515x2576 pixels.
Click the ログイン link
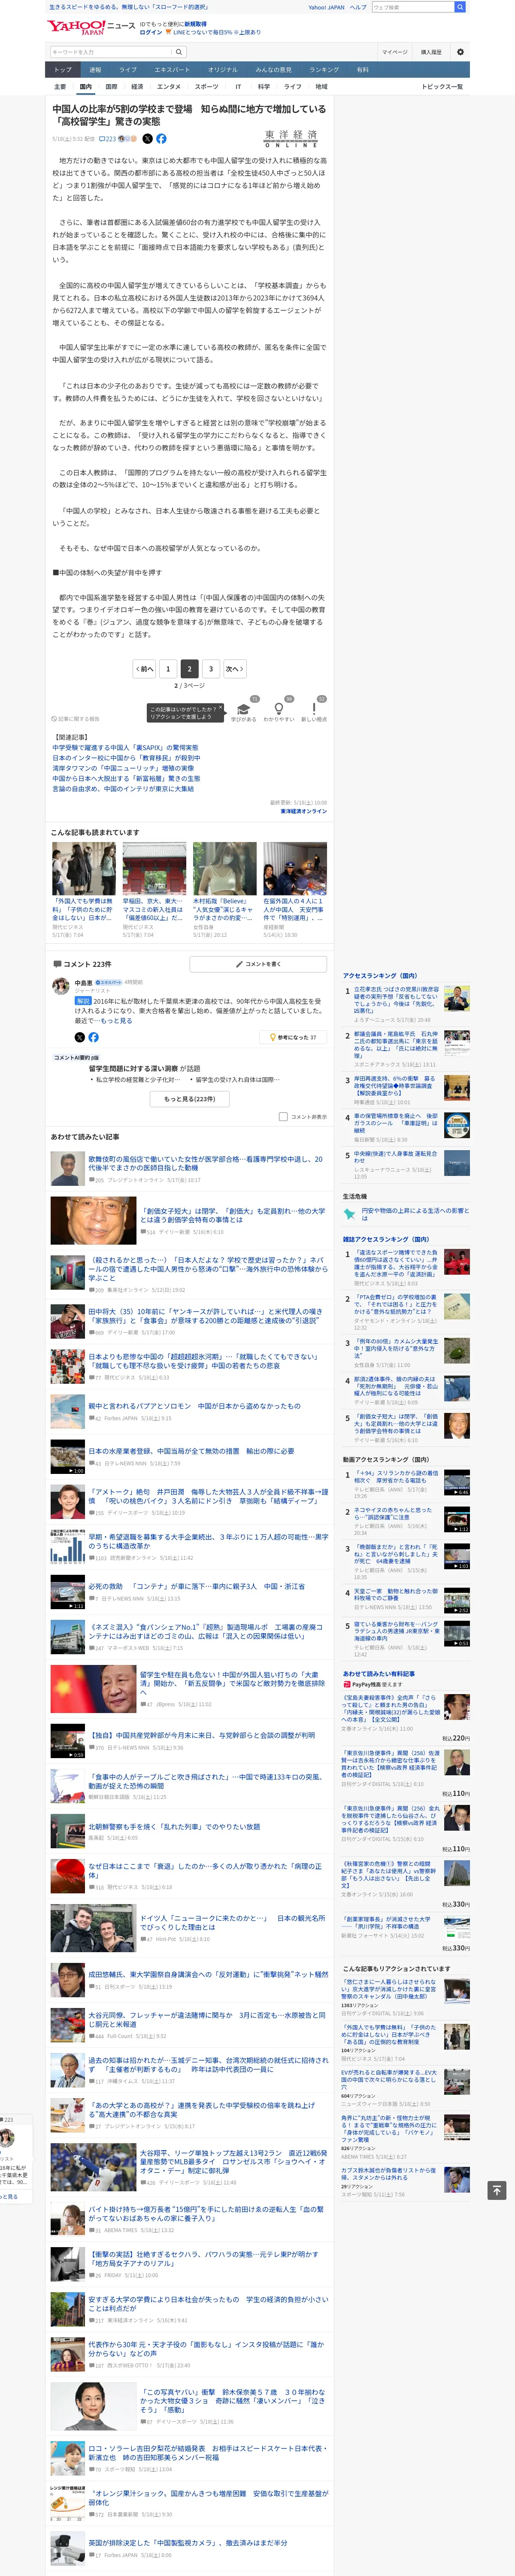[x=151, y=32]
